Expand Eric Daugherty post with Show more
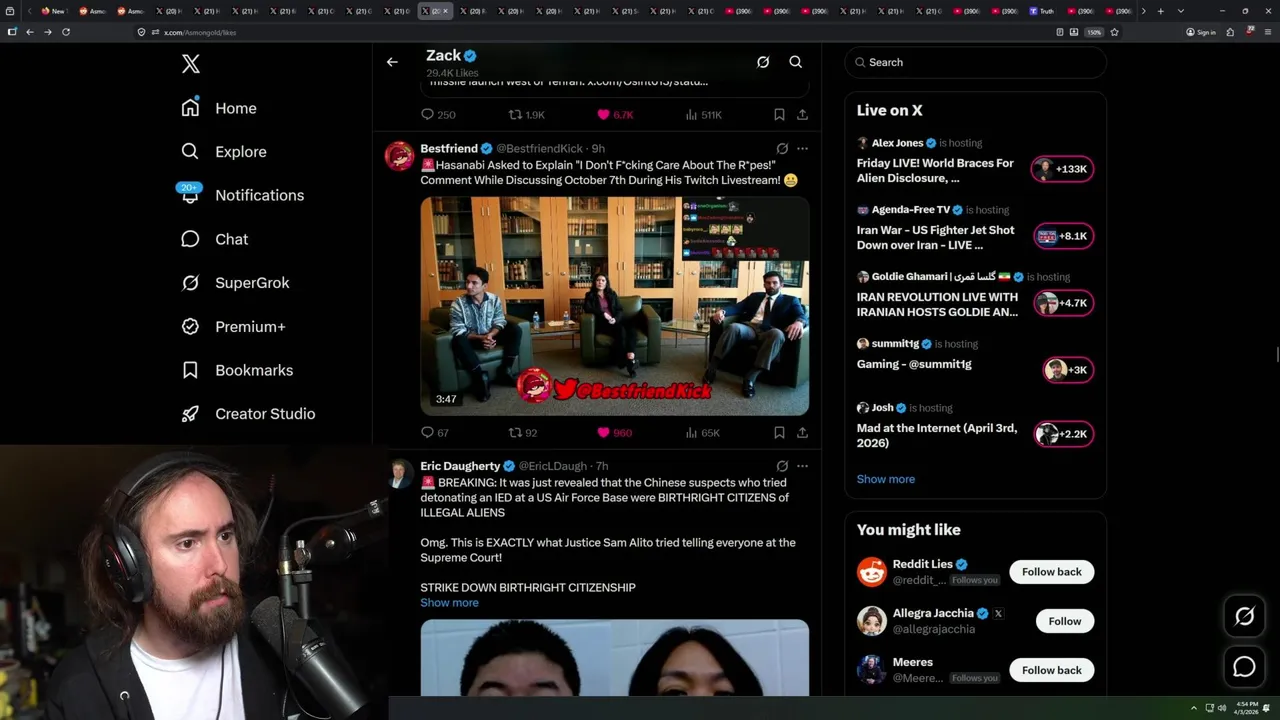Viewport: 1280px width, 720px height. 449,603
